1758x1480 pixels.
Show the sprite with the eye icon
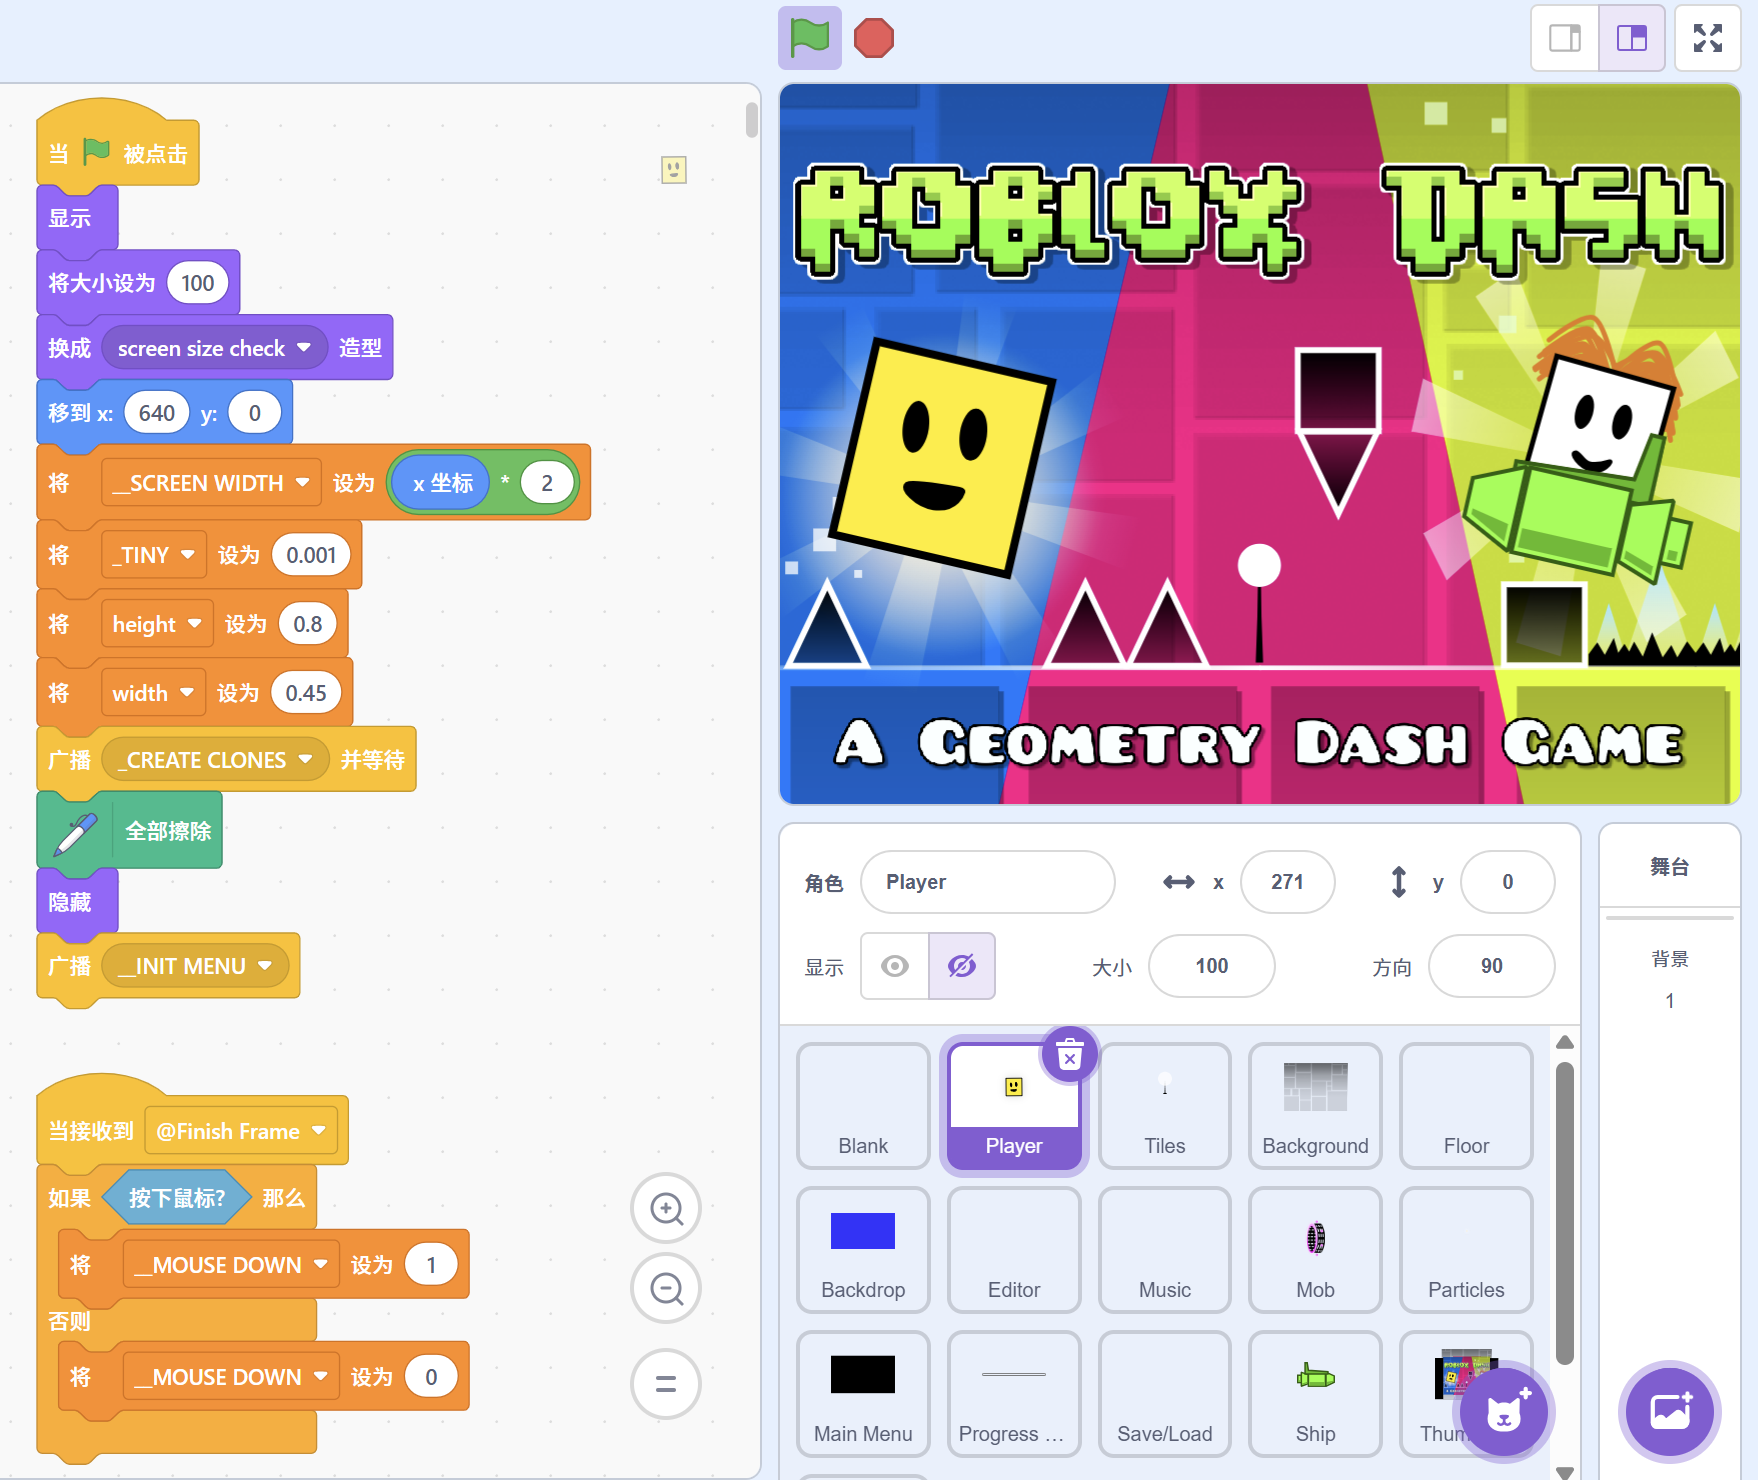[895, 966]
